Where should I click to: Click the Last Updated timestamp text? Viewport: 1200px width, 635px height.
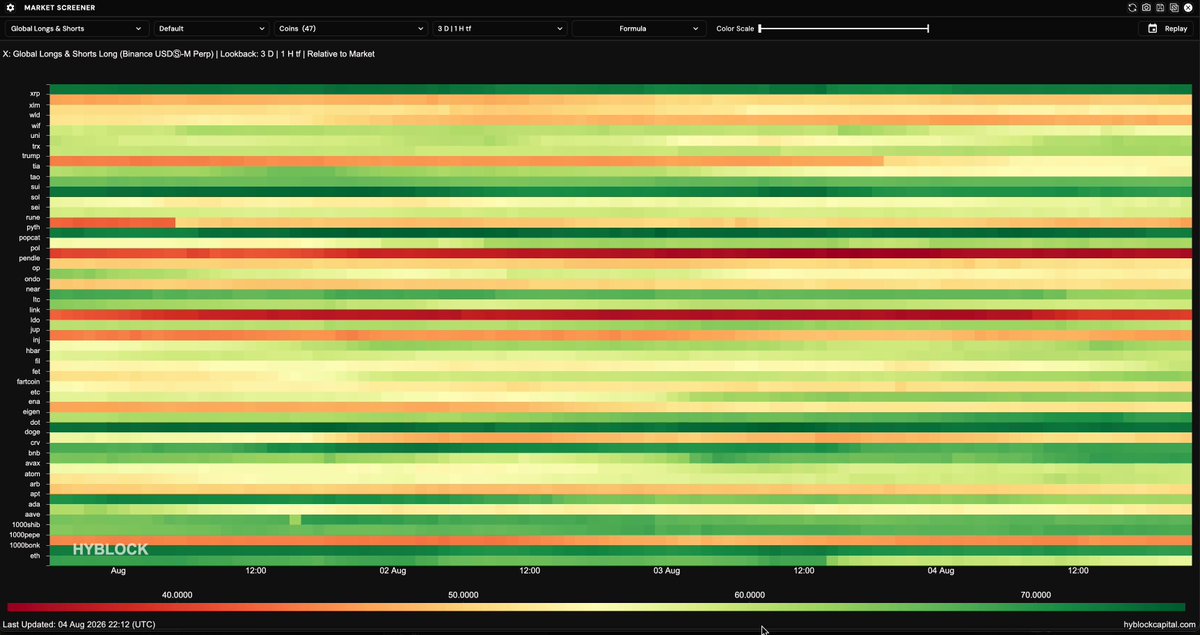pos(81,624)
